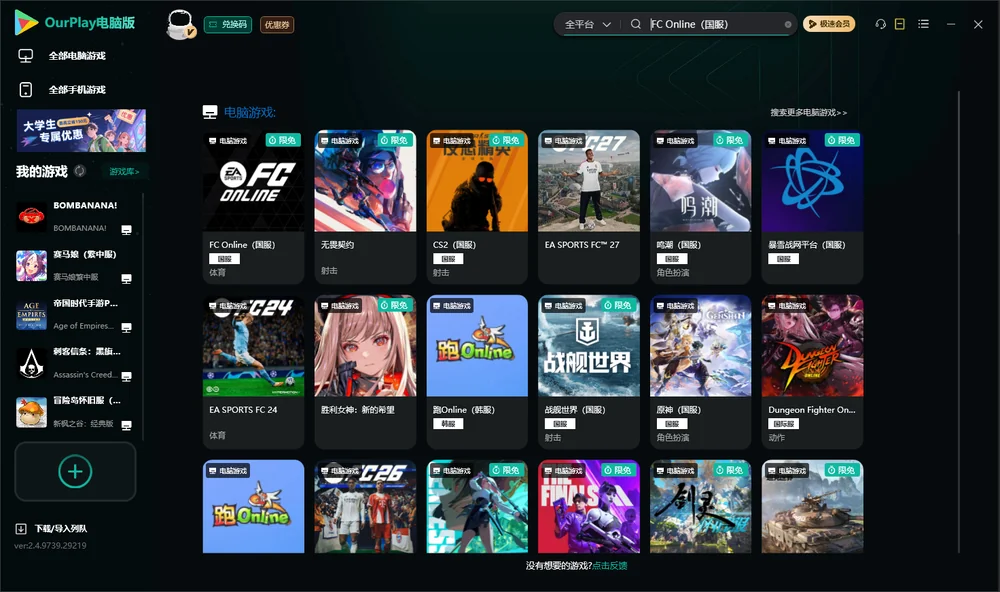1000x592 pixels.
Task: Open the 无畏契约 game card
Action: (x=365, y=207)
